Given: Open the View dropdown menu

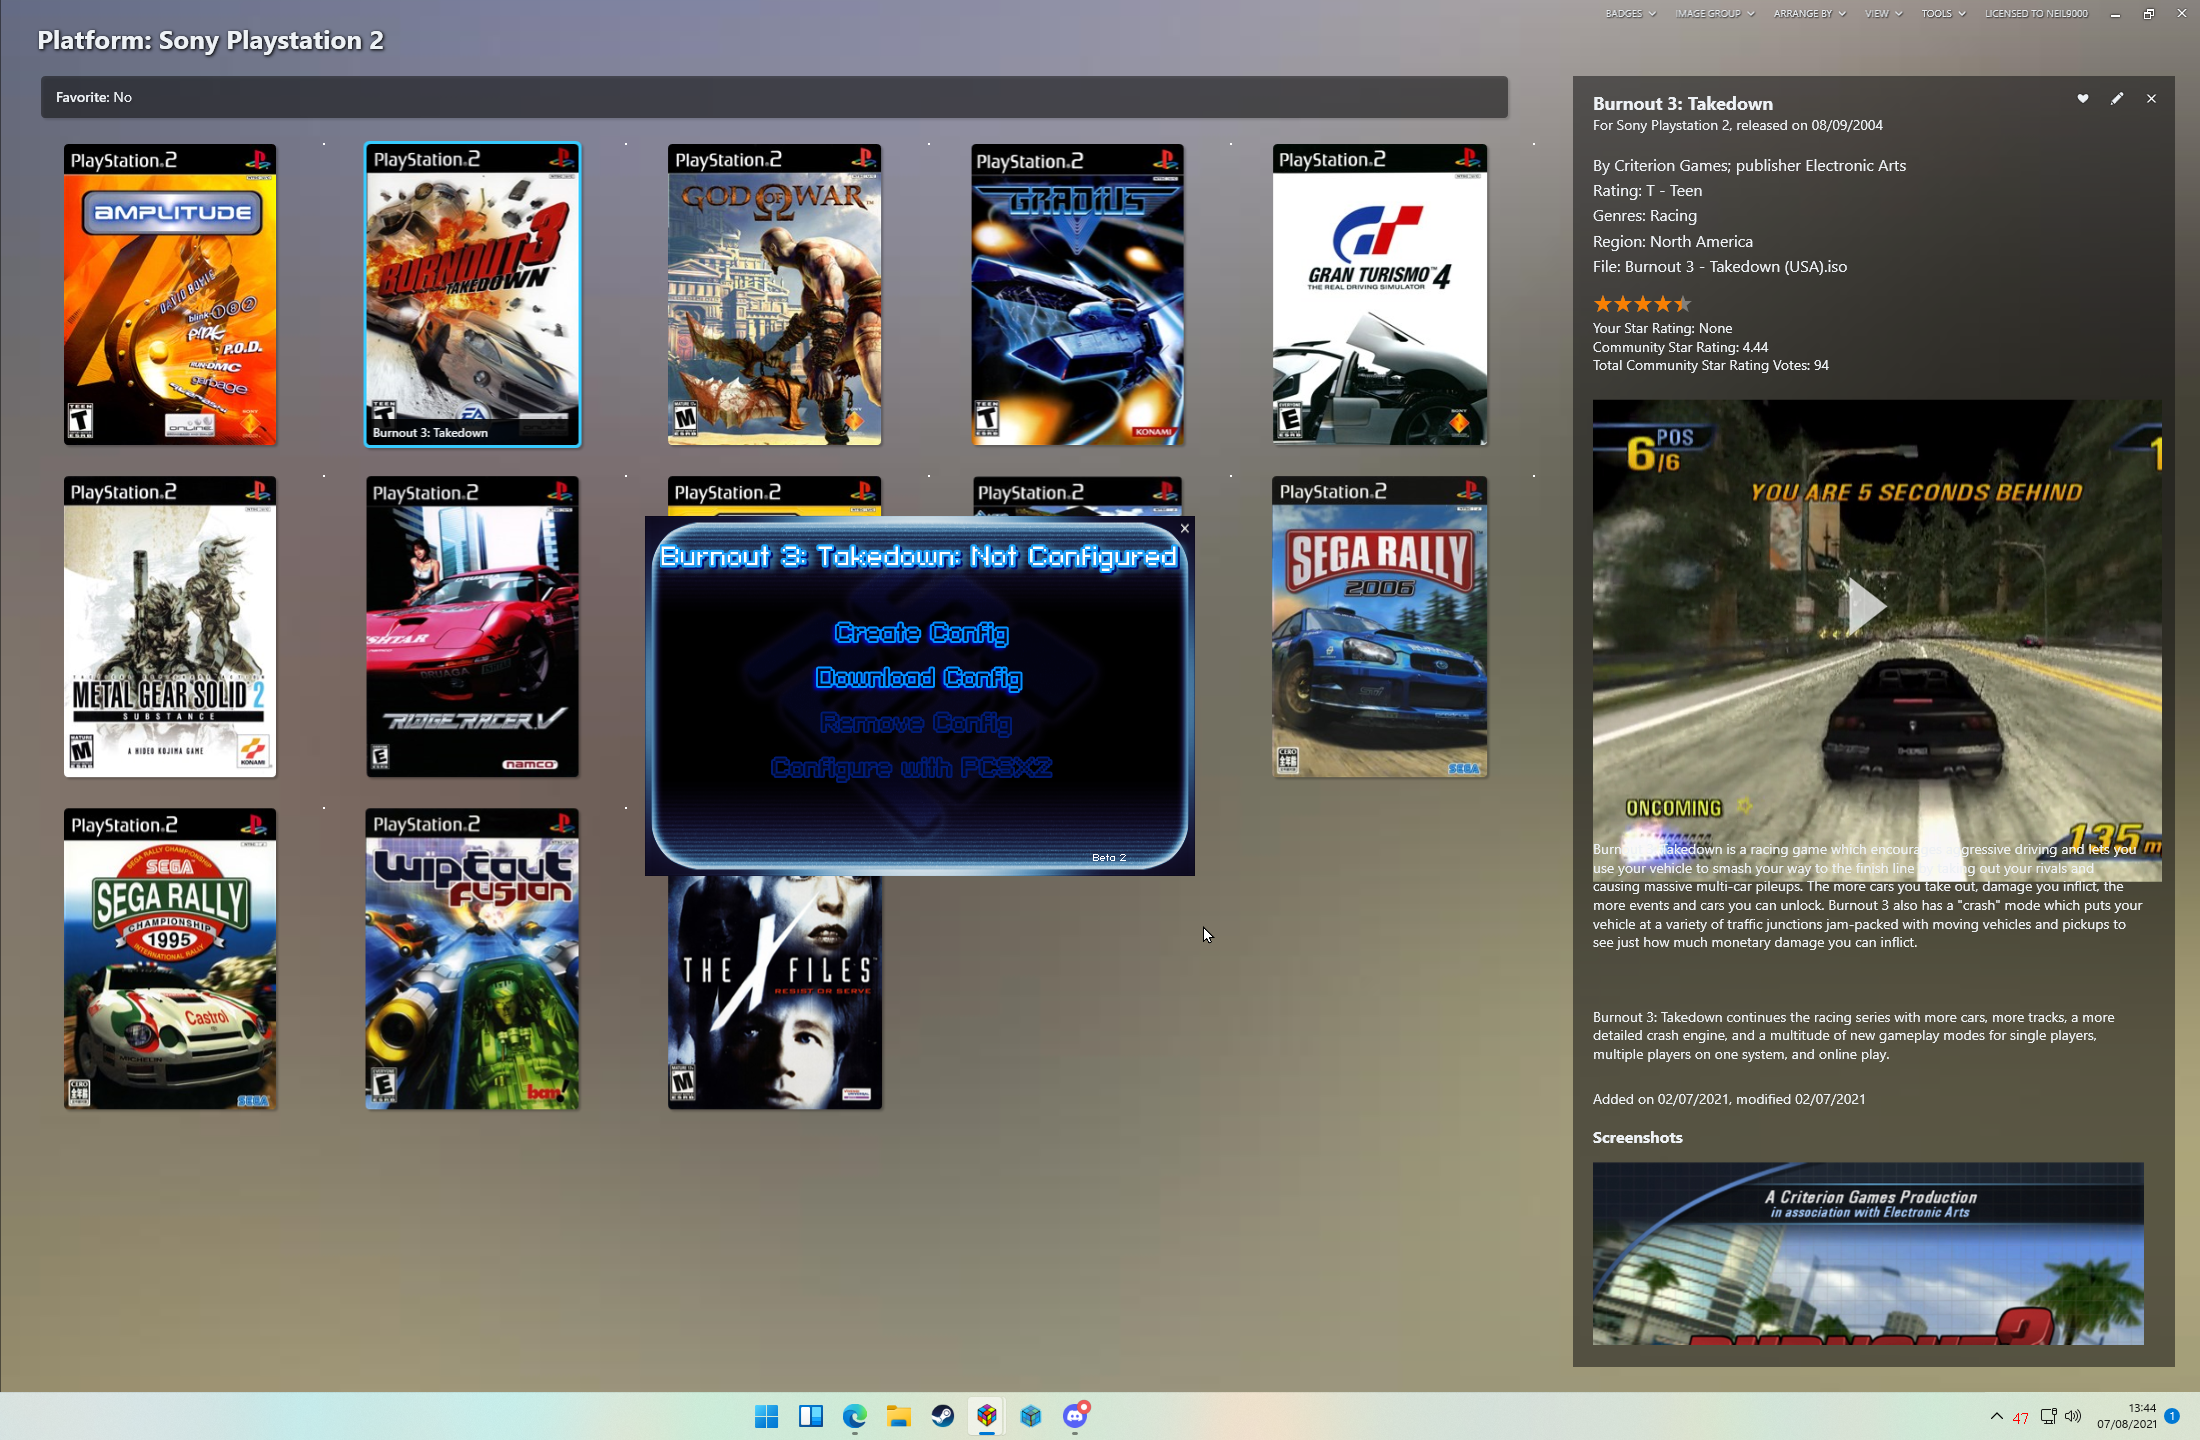Looking at the screenshot, I should click(x=1883, y=14).
